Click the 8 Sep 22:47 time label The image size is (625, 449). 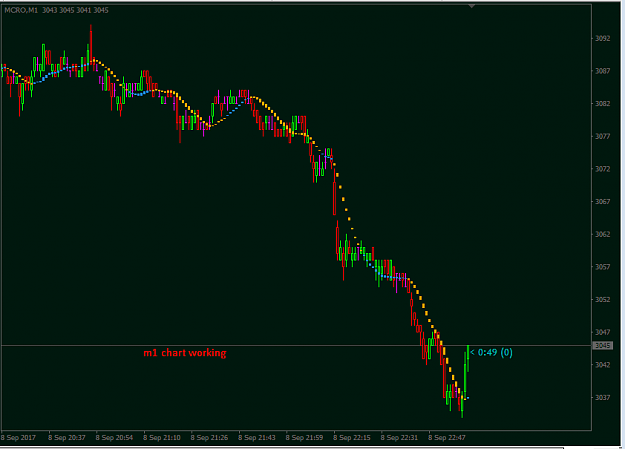pyautogui.click(x=447, y=437)
